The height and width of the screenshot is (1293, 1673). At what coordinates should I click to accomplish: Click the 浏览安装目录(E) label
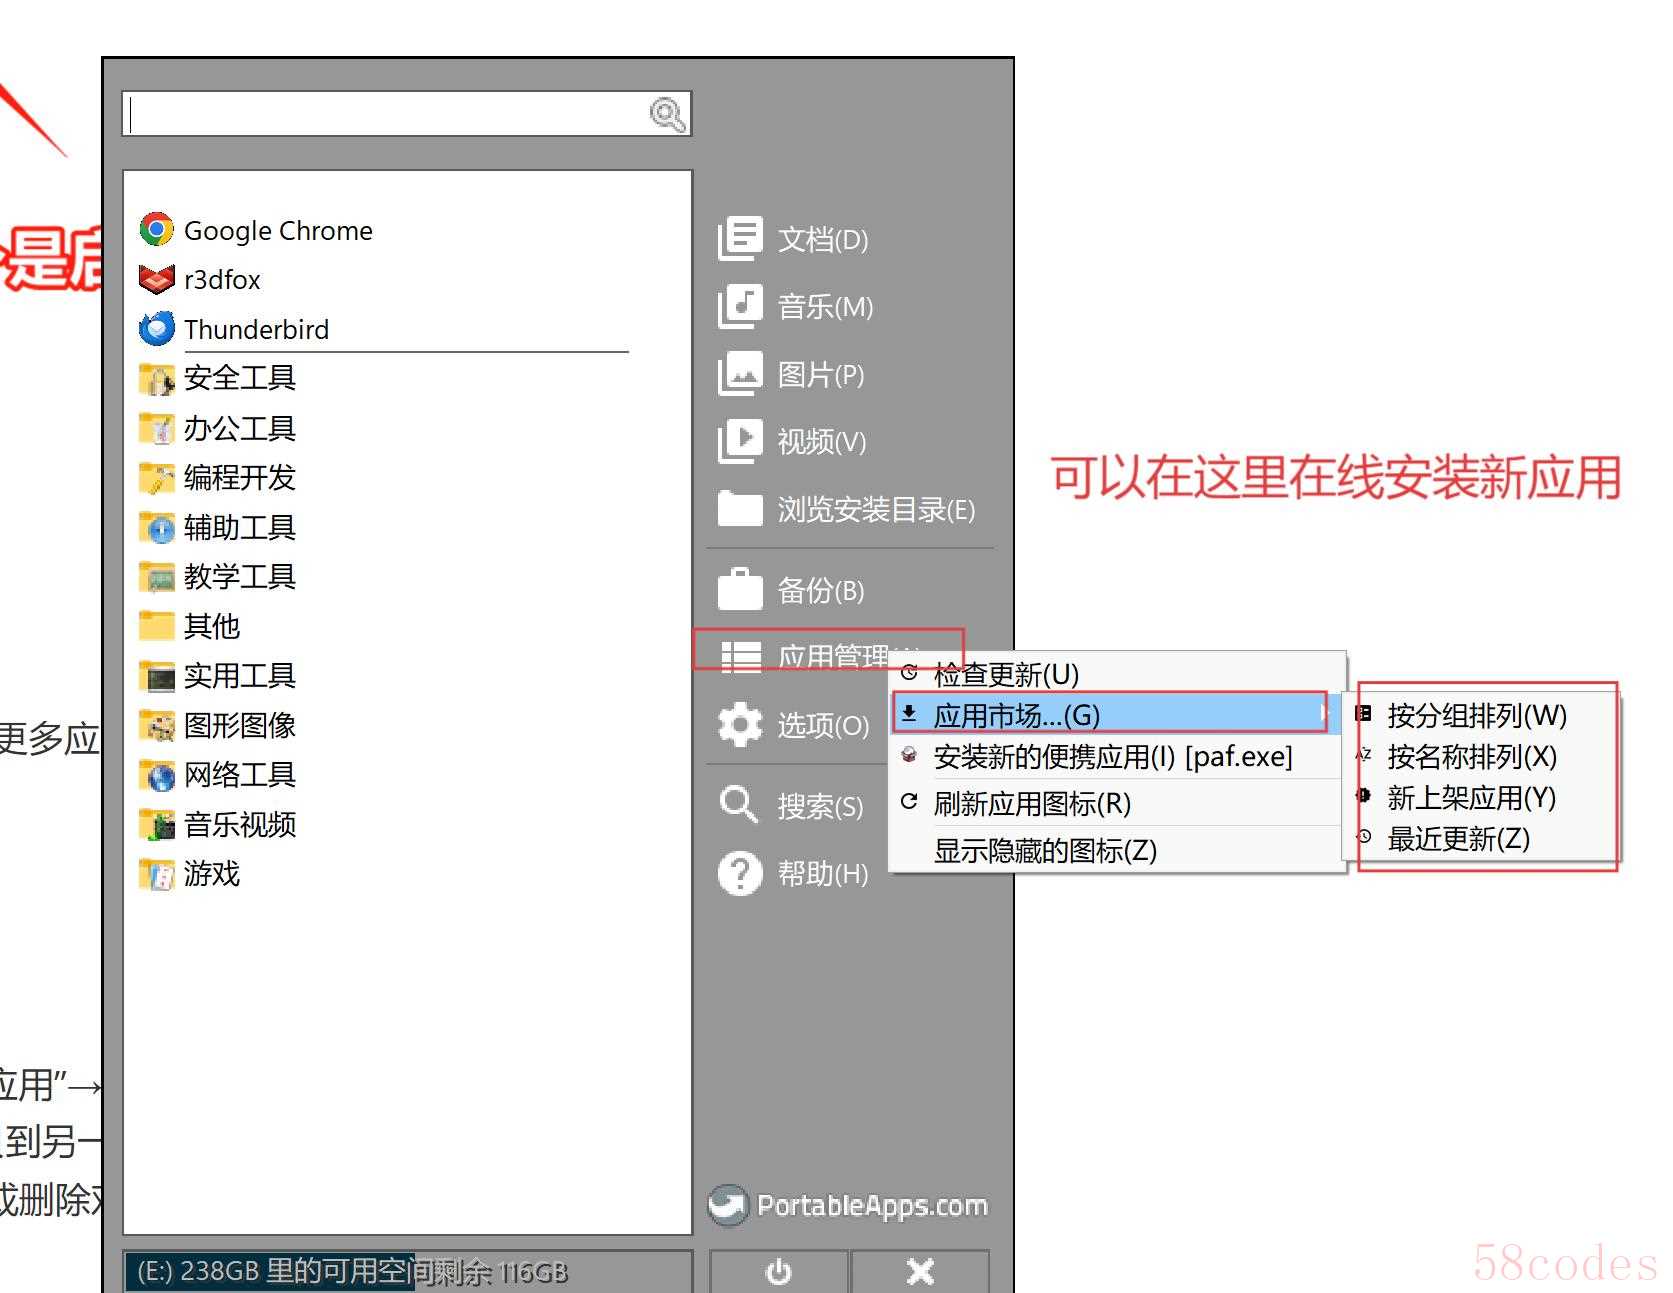[x=876, y=510]
